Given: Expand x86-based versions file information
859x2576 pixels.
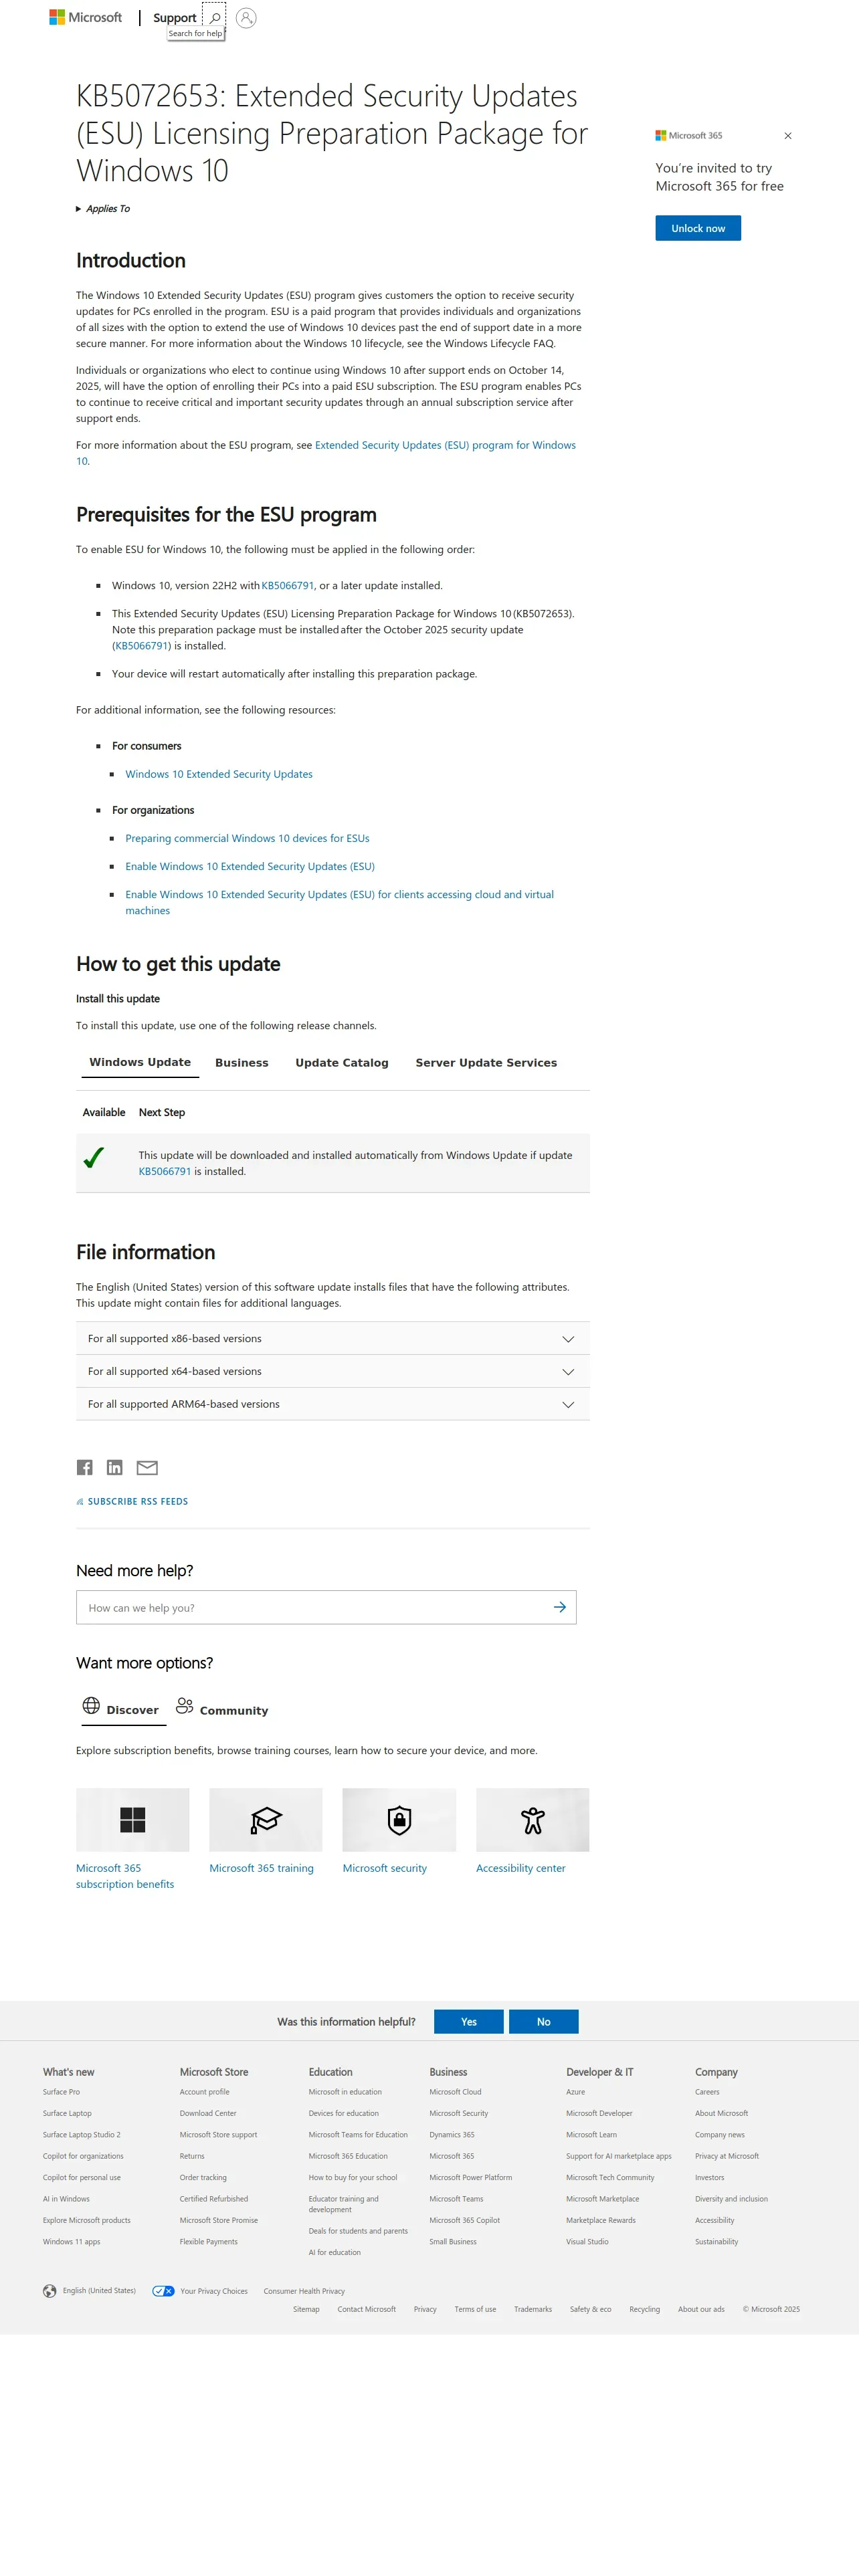Looking at the screenshot, I should [x=568, y=1338].
